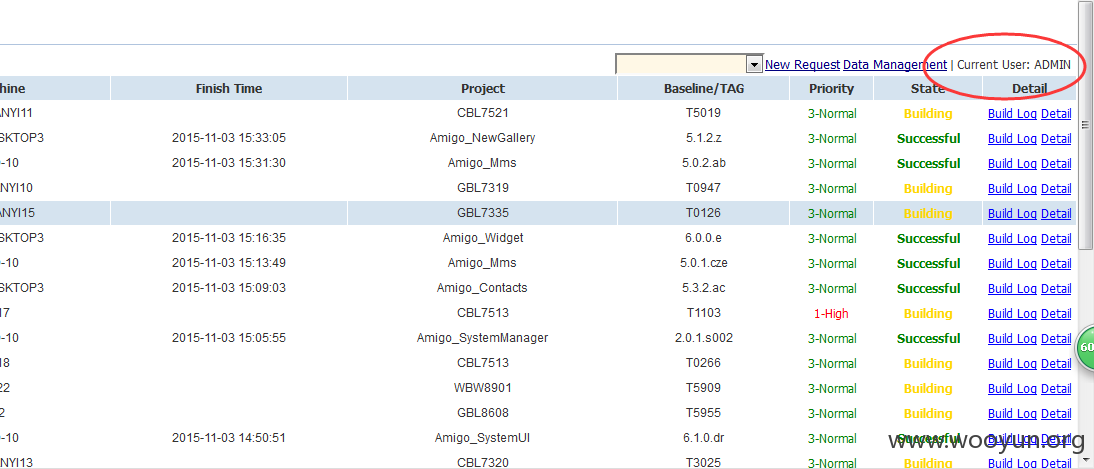Click the empty combo box field
This screenshot has width=1094, height=469.
(x=682, y=64)
